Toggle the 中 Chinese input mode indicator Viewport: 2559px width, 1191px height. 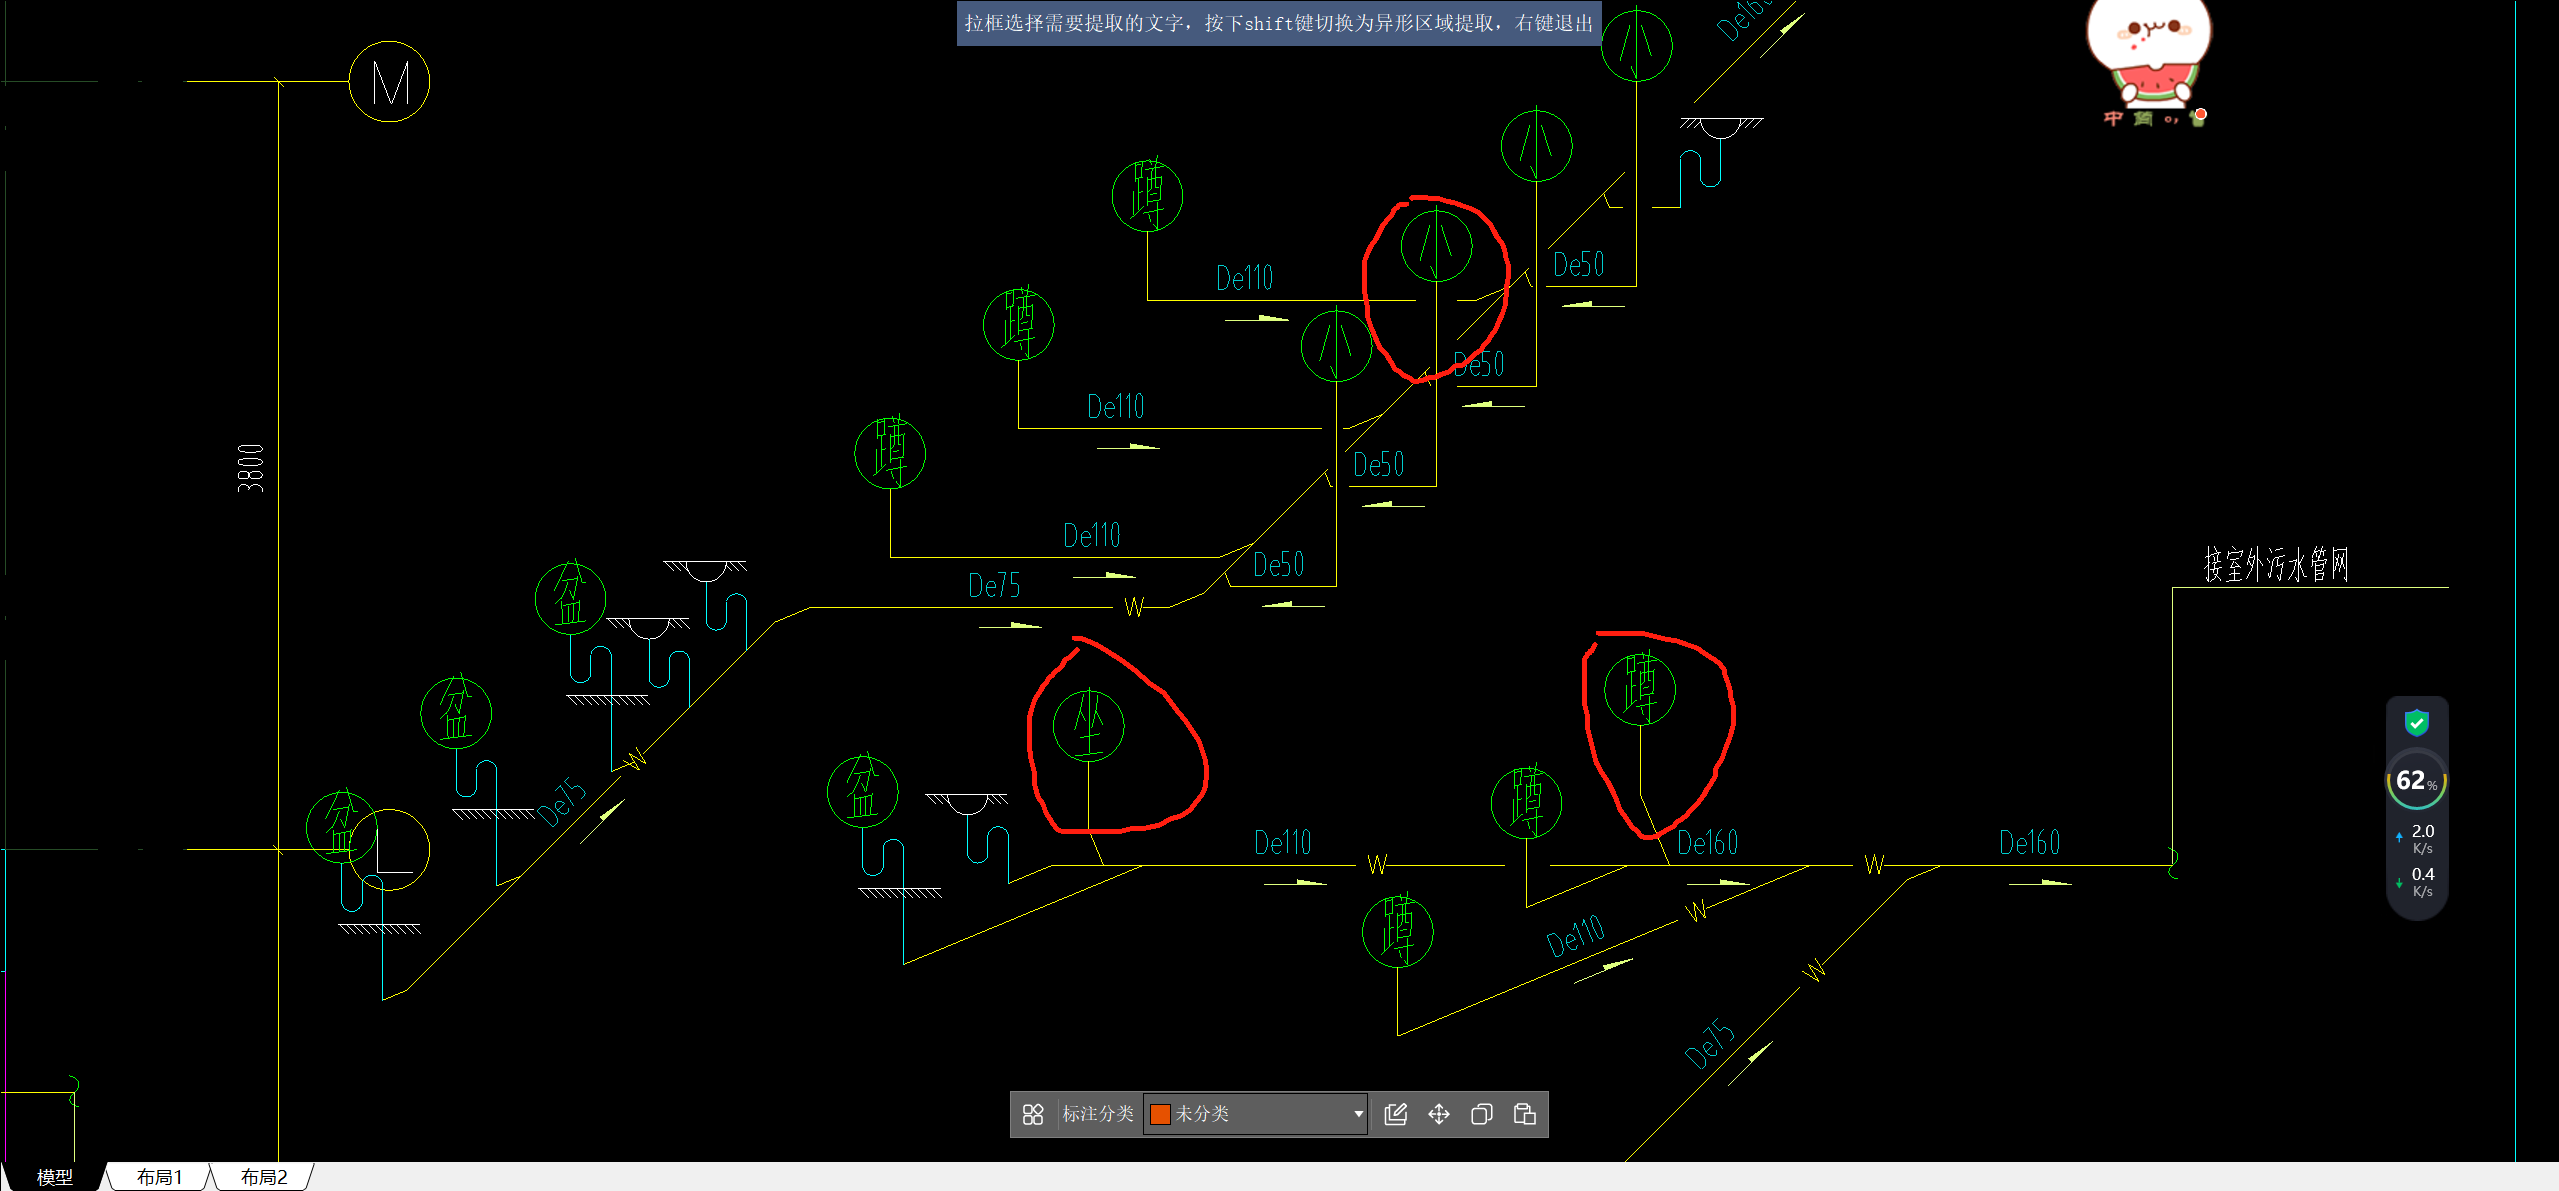[2112, 118]
